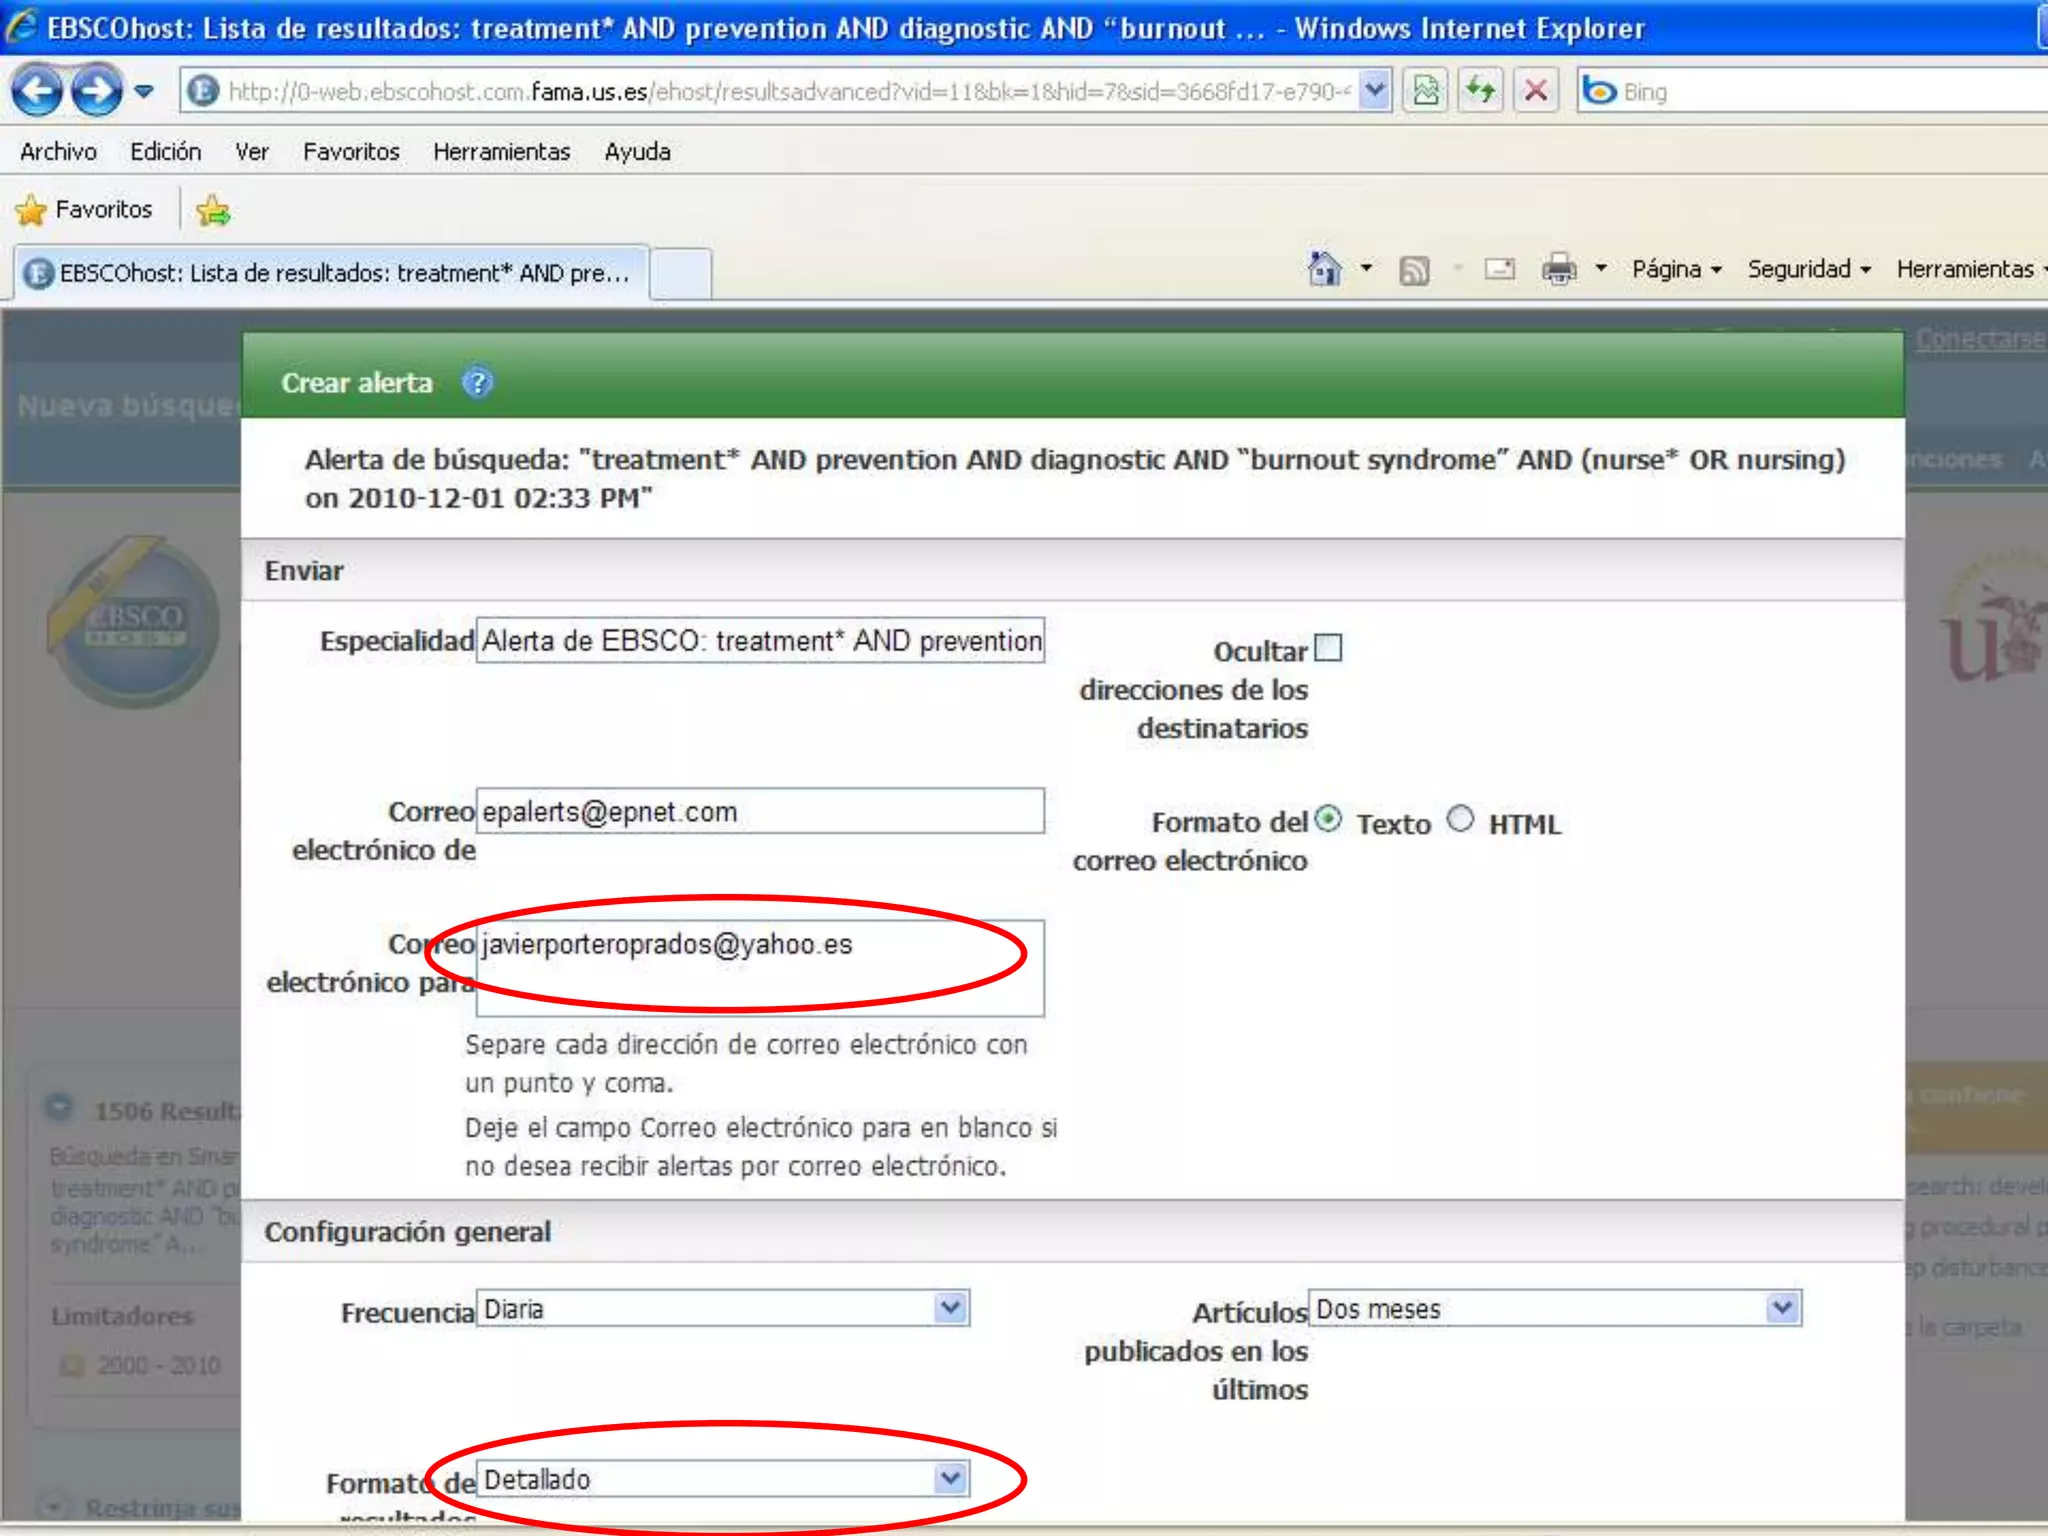Click the browser Back arrow button
This screenshot has width=2048, height=1536.
click(x=38, y=91)
